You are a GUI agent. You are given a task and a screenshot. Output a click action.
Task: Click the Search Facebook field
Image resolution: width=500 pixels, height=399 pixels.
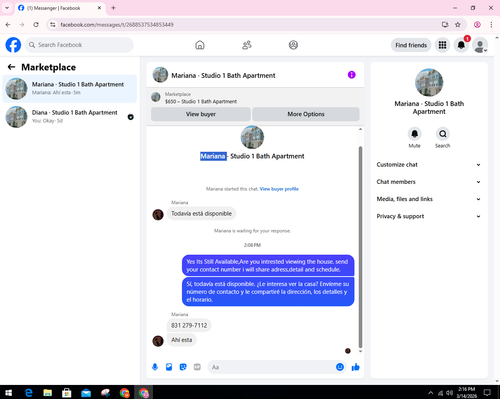[79, 45]
